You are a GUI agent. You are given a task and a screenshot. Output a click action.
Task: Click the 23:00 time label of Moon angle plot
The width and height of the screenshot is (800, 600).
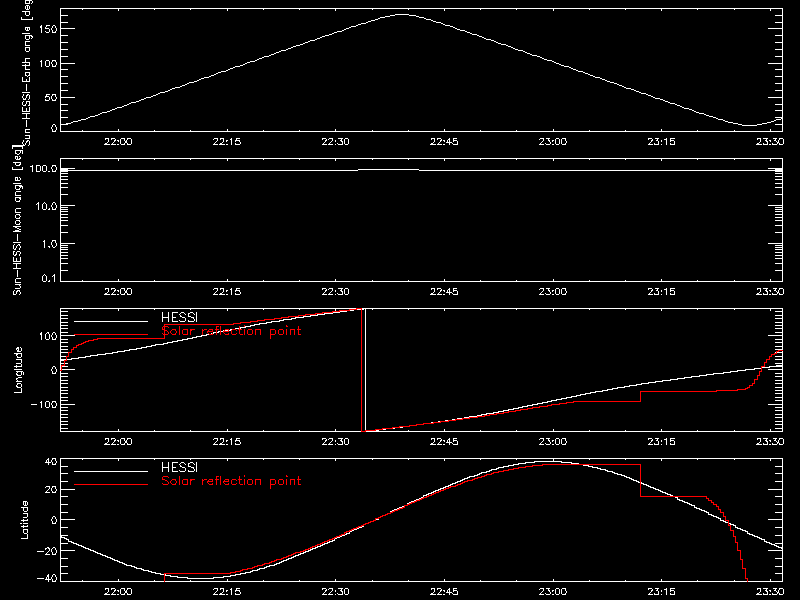pyautogui.click(x=553, y=292)
